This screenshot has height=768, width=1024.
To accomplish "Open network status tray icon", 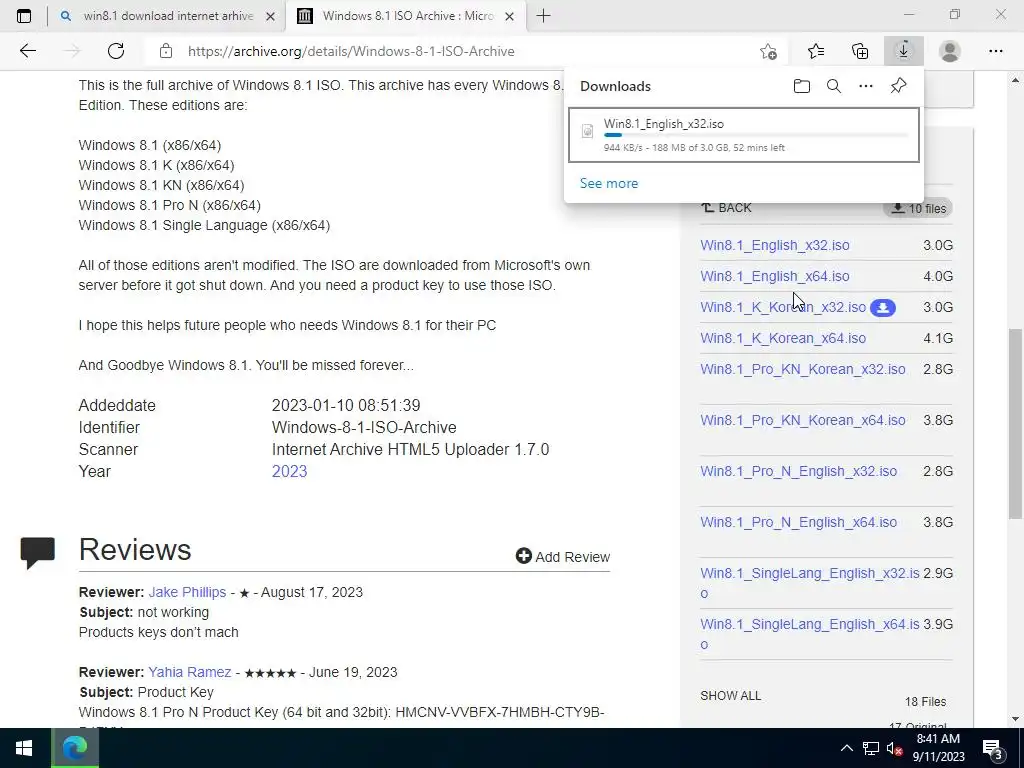I will [871, 748].
